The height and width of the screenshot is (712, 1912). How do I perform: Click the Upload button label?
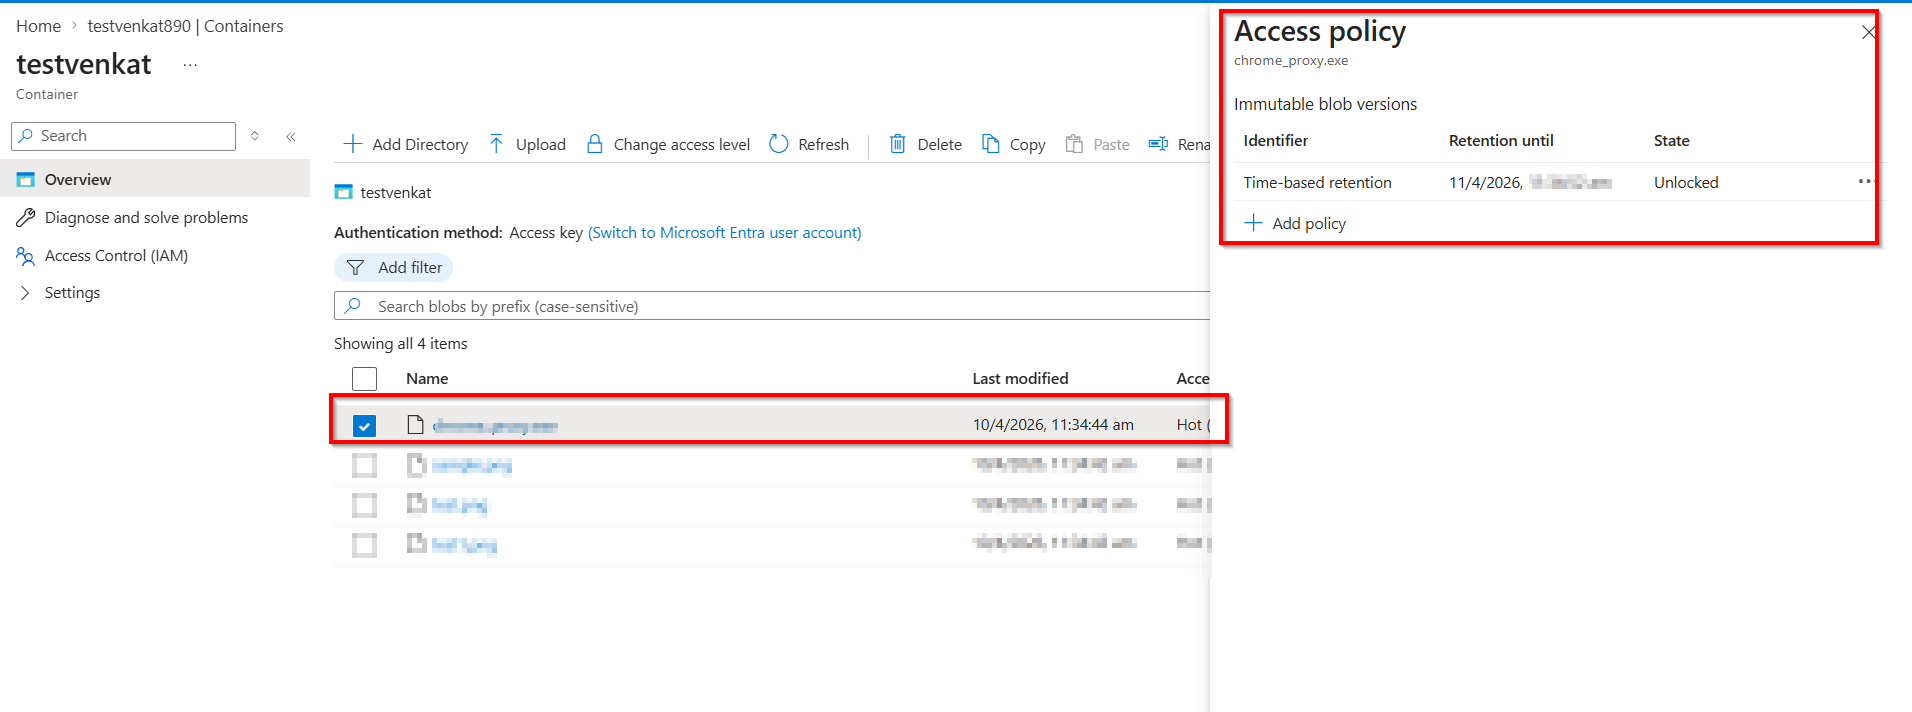541,145
